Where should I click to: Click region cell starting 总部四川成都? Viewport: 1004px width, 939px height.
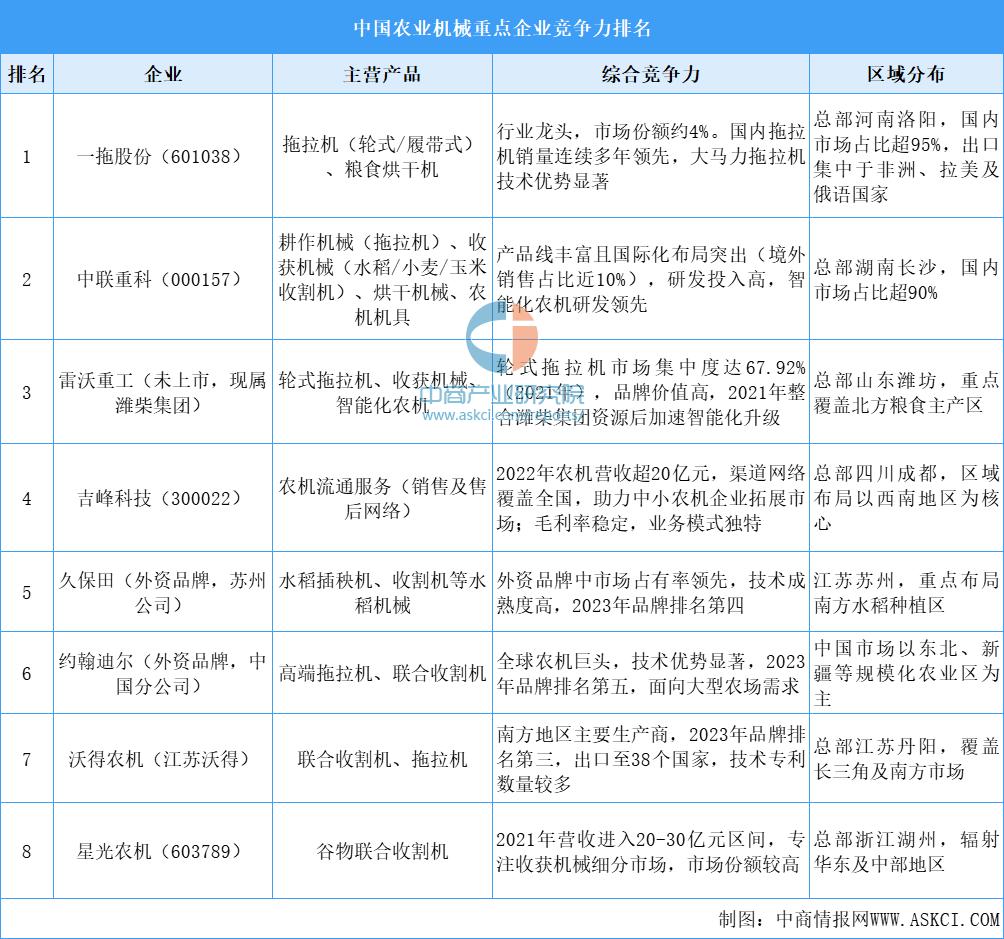(x=906, y=498)
